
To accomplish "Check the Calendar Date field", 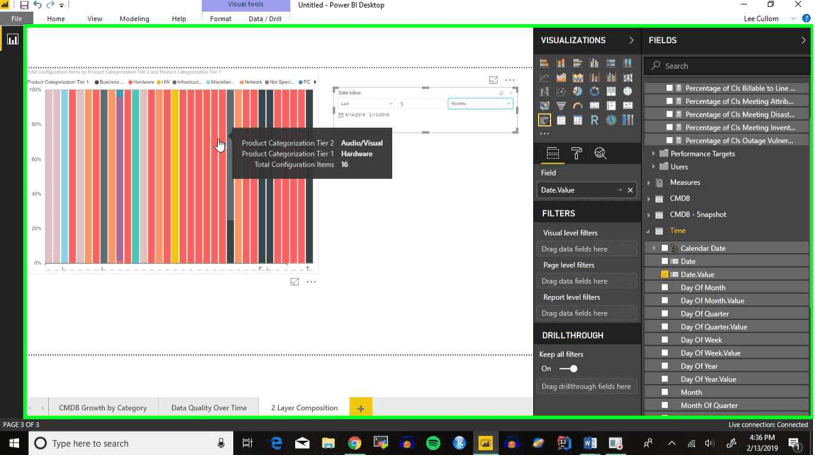I will click(x=665, y=249).
